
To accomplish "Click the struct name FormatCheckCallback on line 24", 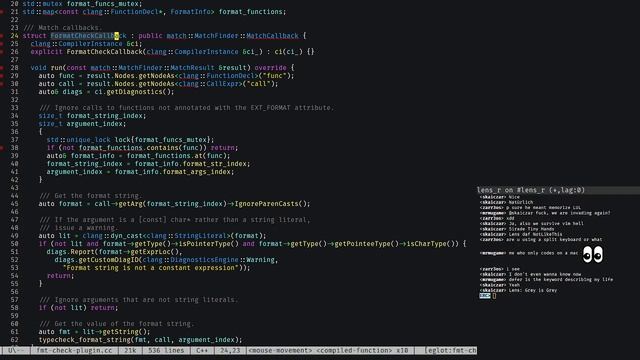I will (x=89, y=36).
